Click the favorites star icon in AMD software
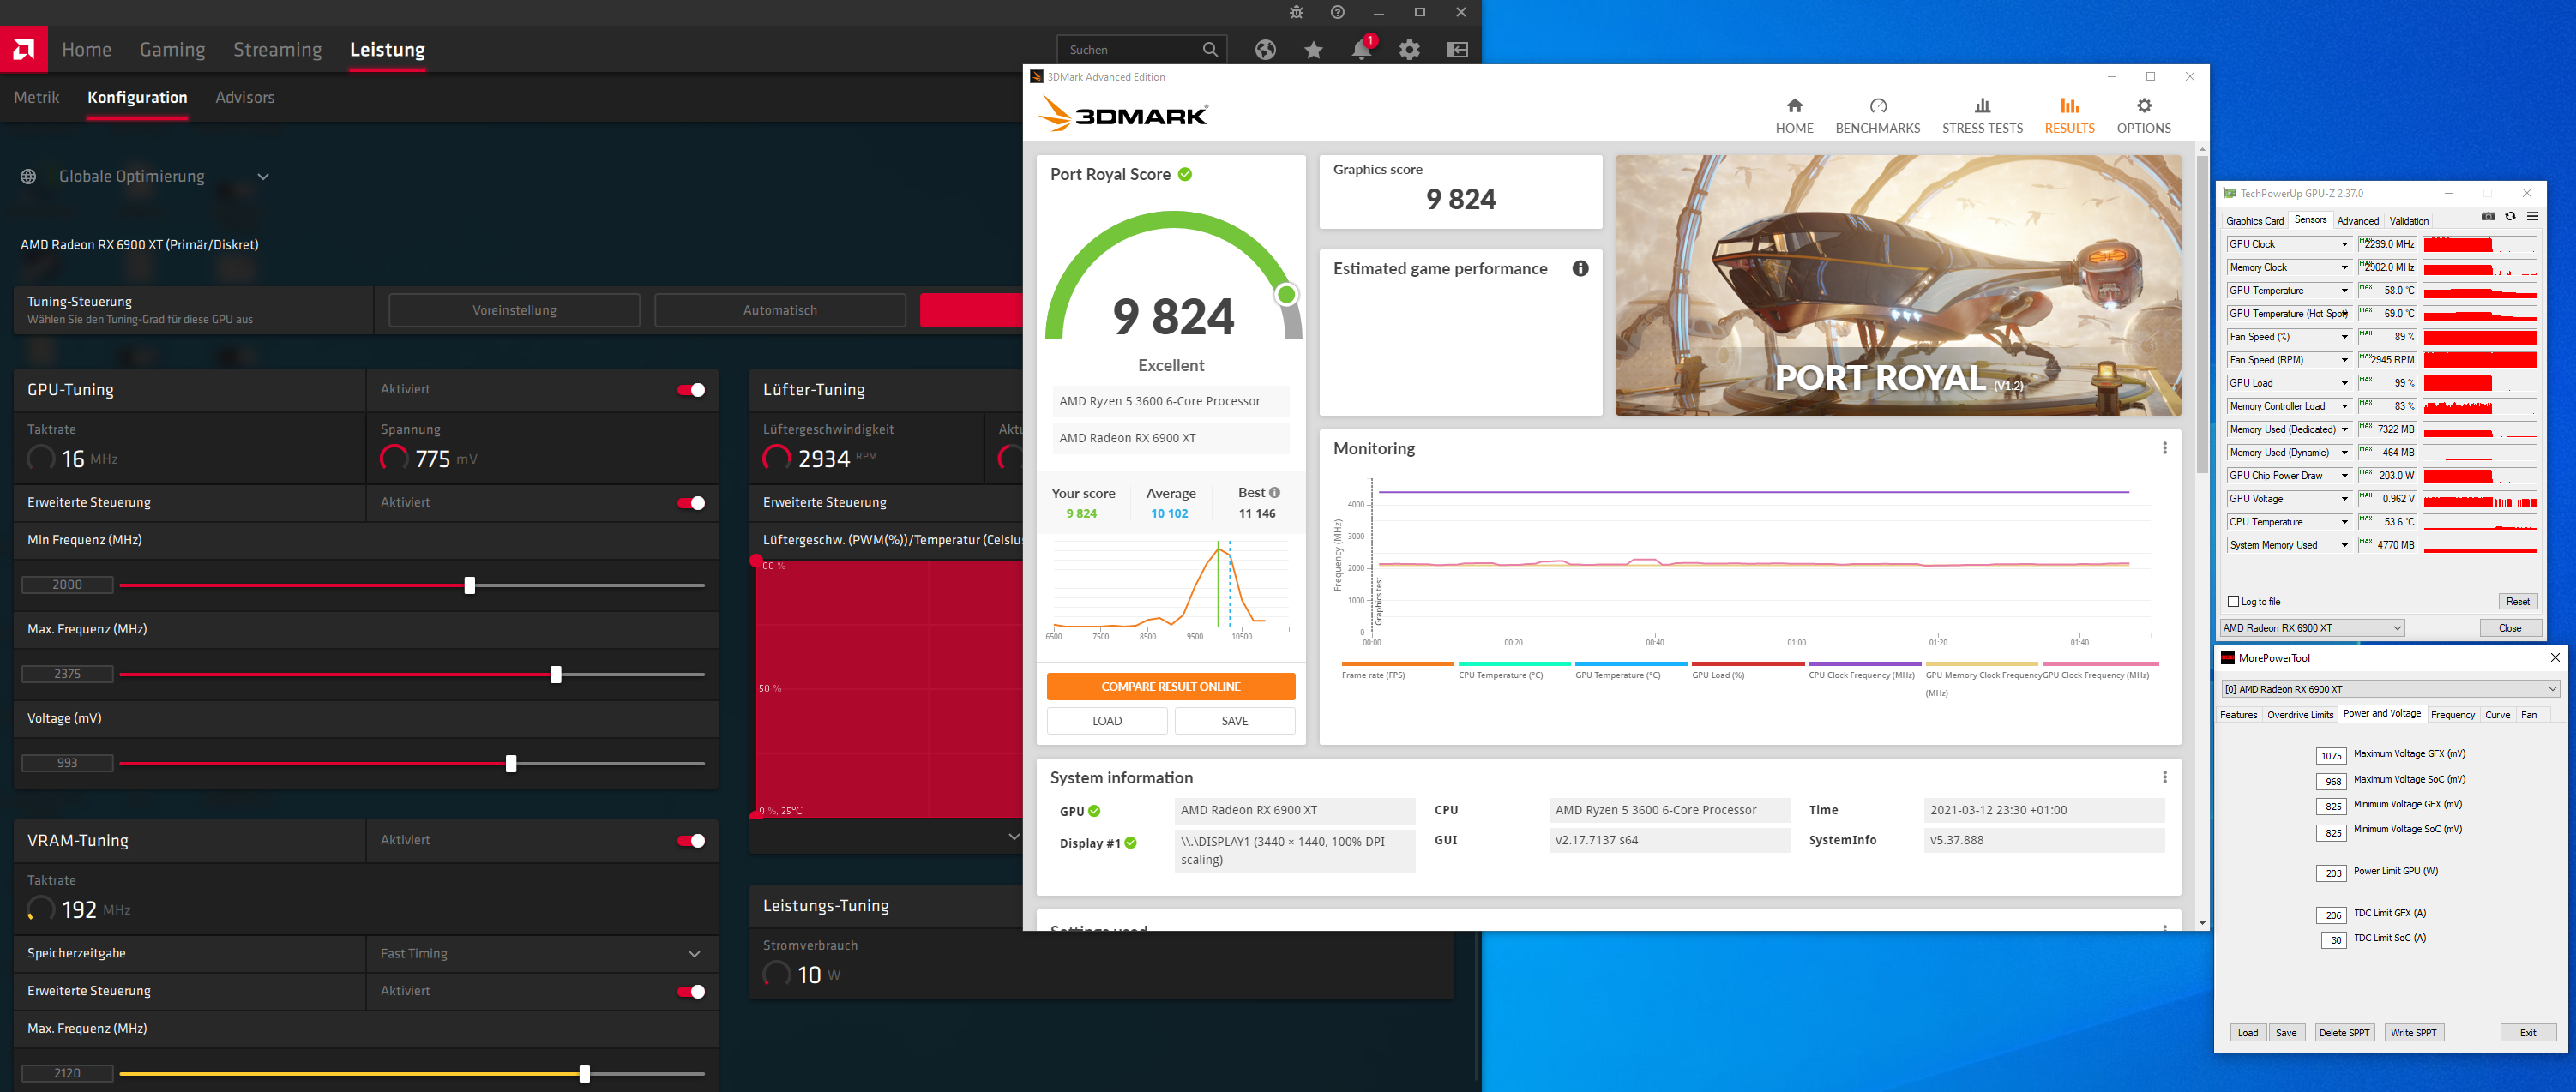The width and height of the screenshot is (2576, 1092). click(x=1313, y=50)
